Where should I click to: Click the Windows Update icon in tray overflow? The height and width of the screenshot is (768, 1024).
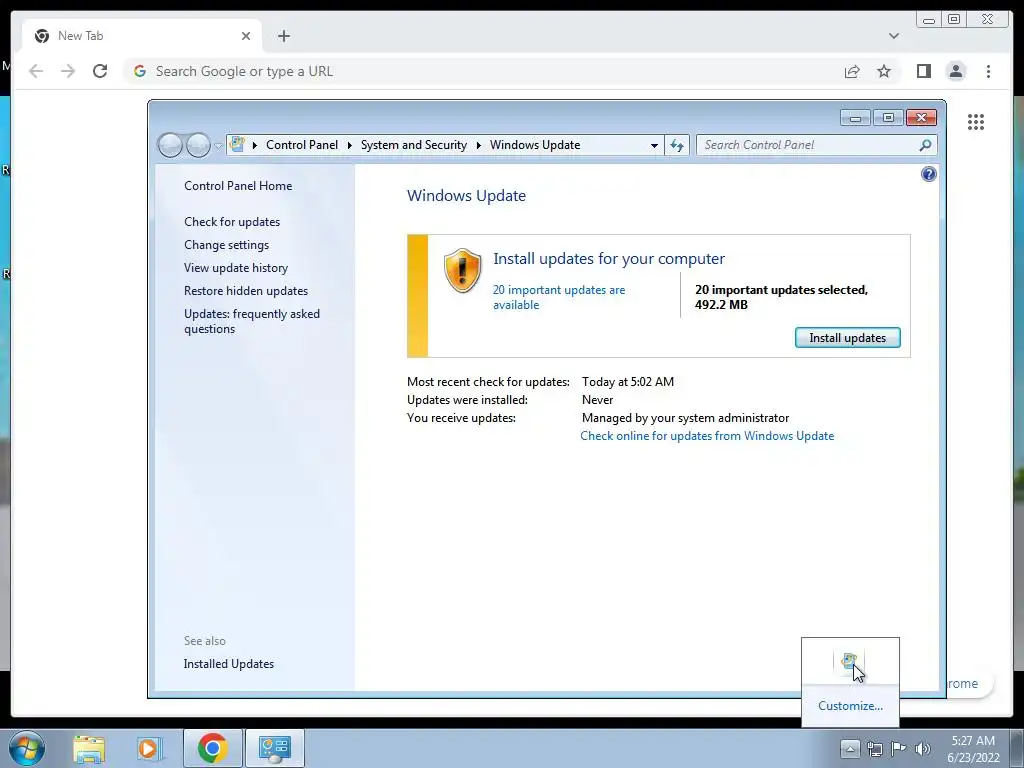tap(849, 662)
